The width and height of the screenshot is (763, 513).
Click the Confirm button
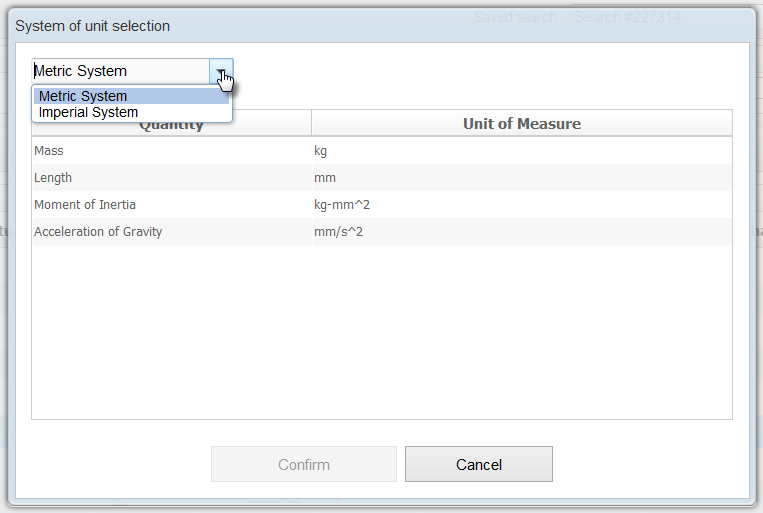point(304,464)
